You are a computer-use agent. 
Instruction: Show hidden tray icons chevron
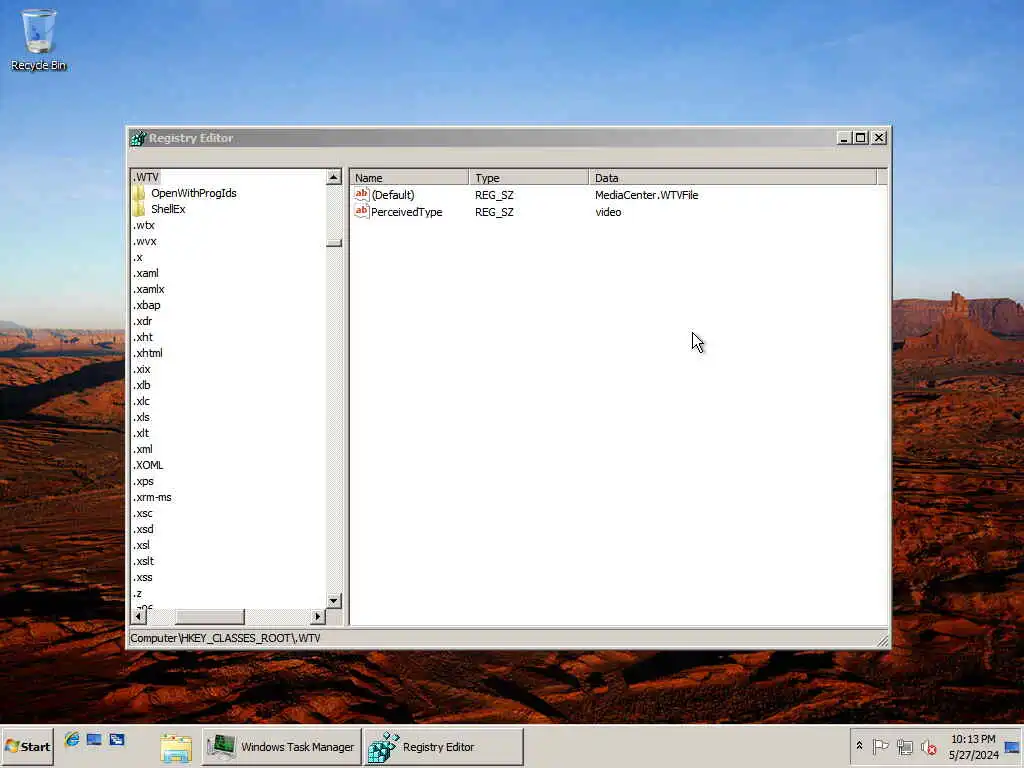859,746
